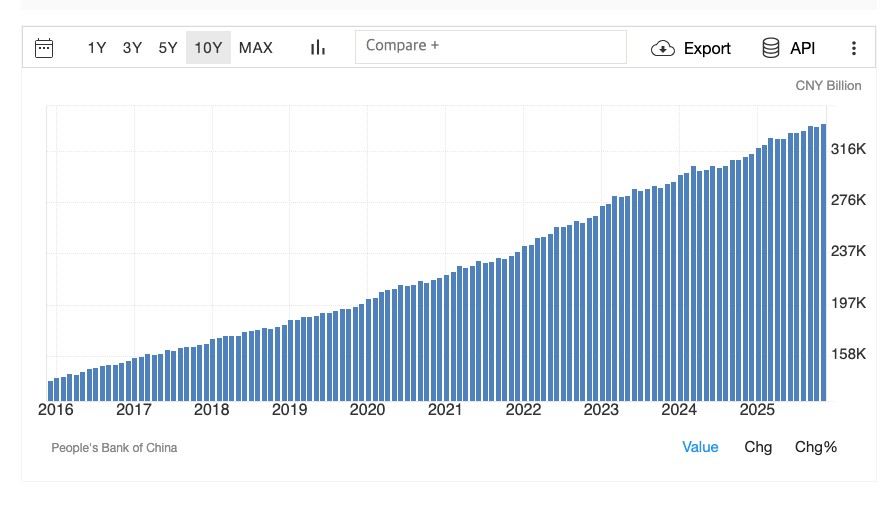895x509 pixels.
Task: Switch to 5Y time range
Action: (168, 47)
